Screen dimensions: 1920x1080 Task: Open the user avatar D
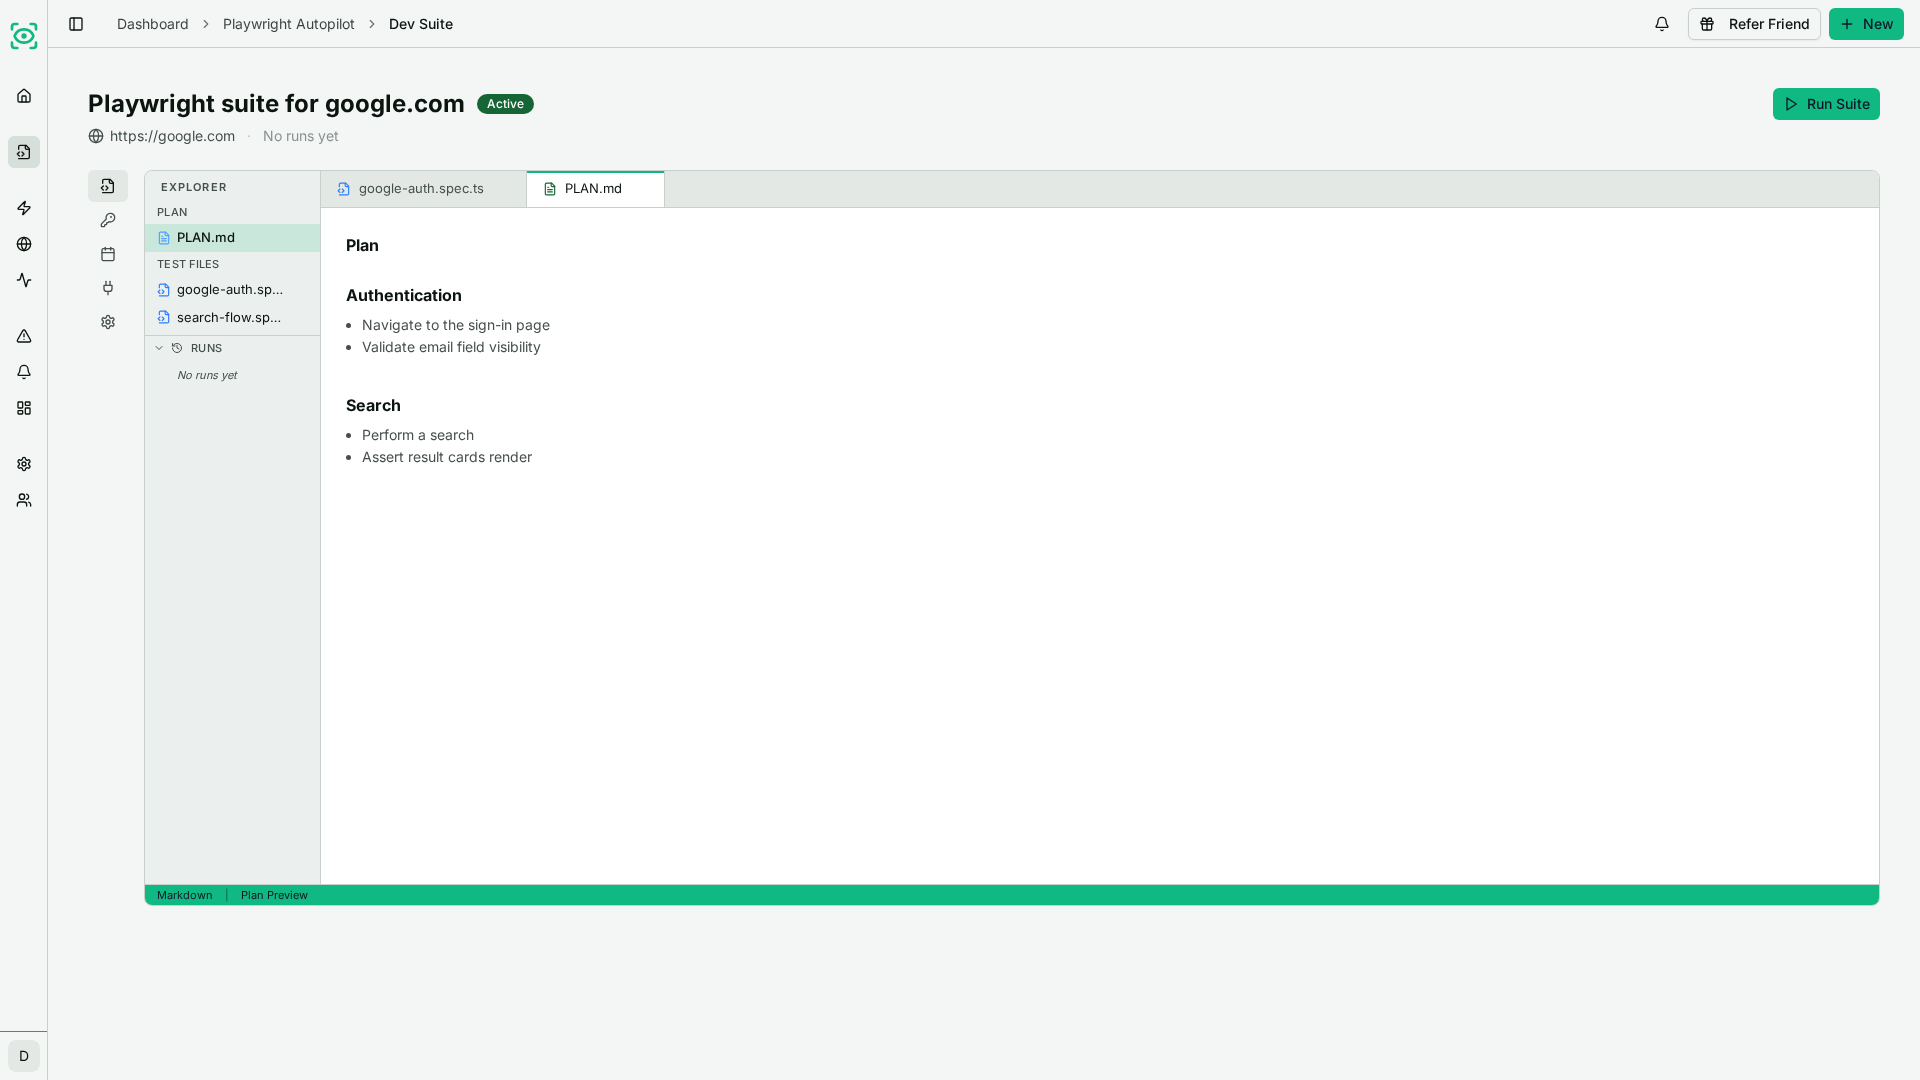24,1056
